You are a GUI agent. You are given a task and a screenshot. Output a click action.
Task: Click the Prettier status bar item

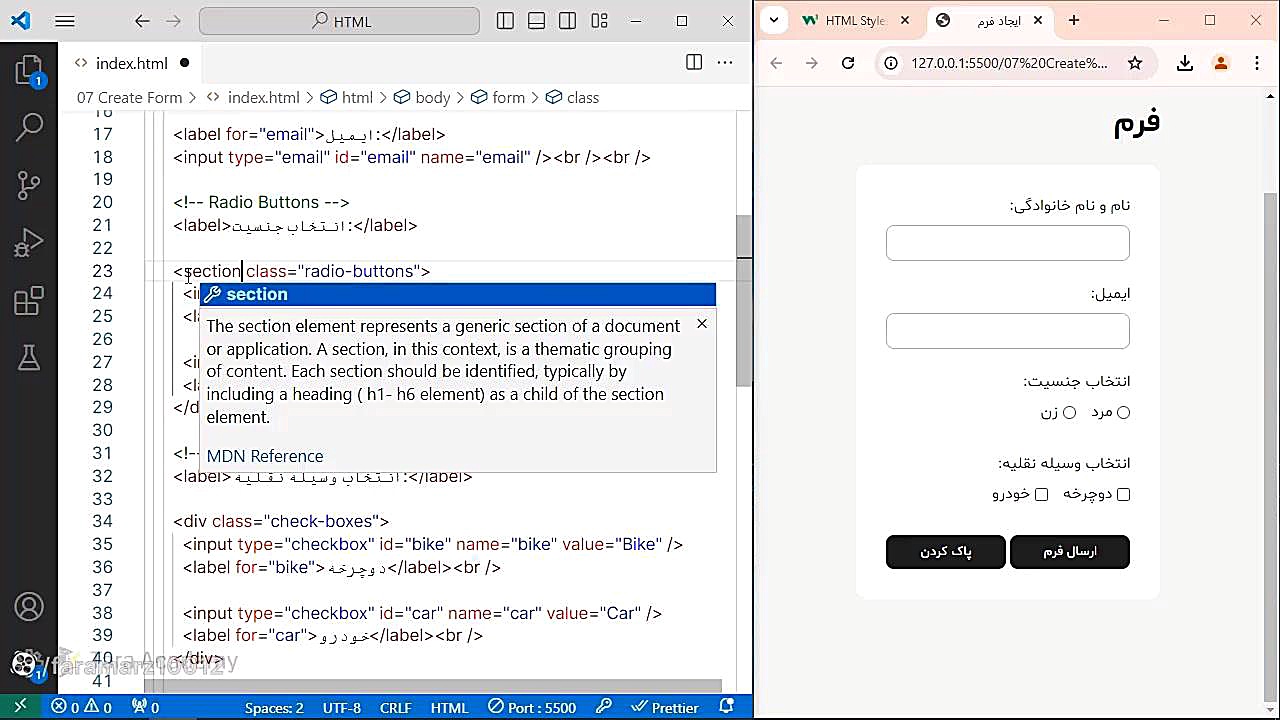point(664,707)
